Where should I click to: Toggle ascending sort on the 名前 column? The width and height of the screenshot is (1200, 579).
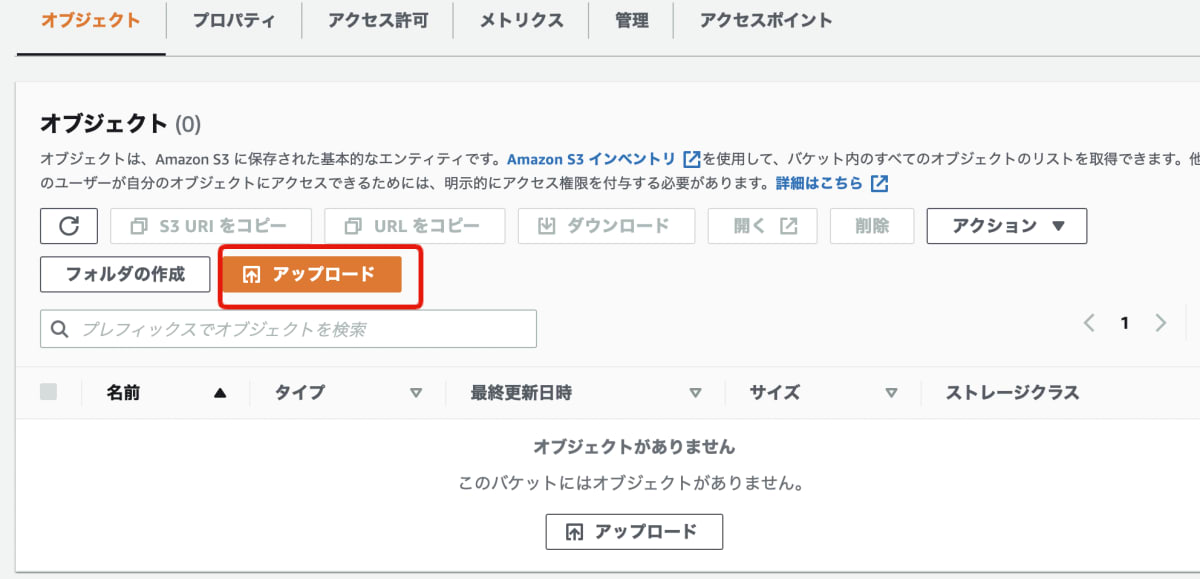tap(222, 392)
